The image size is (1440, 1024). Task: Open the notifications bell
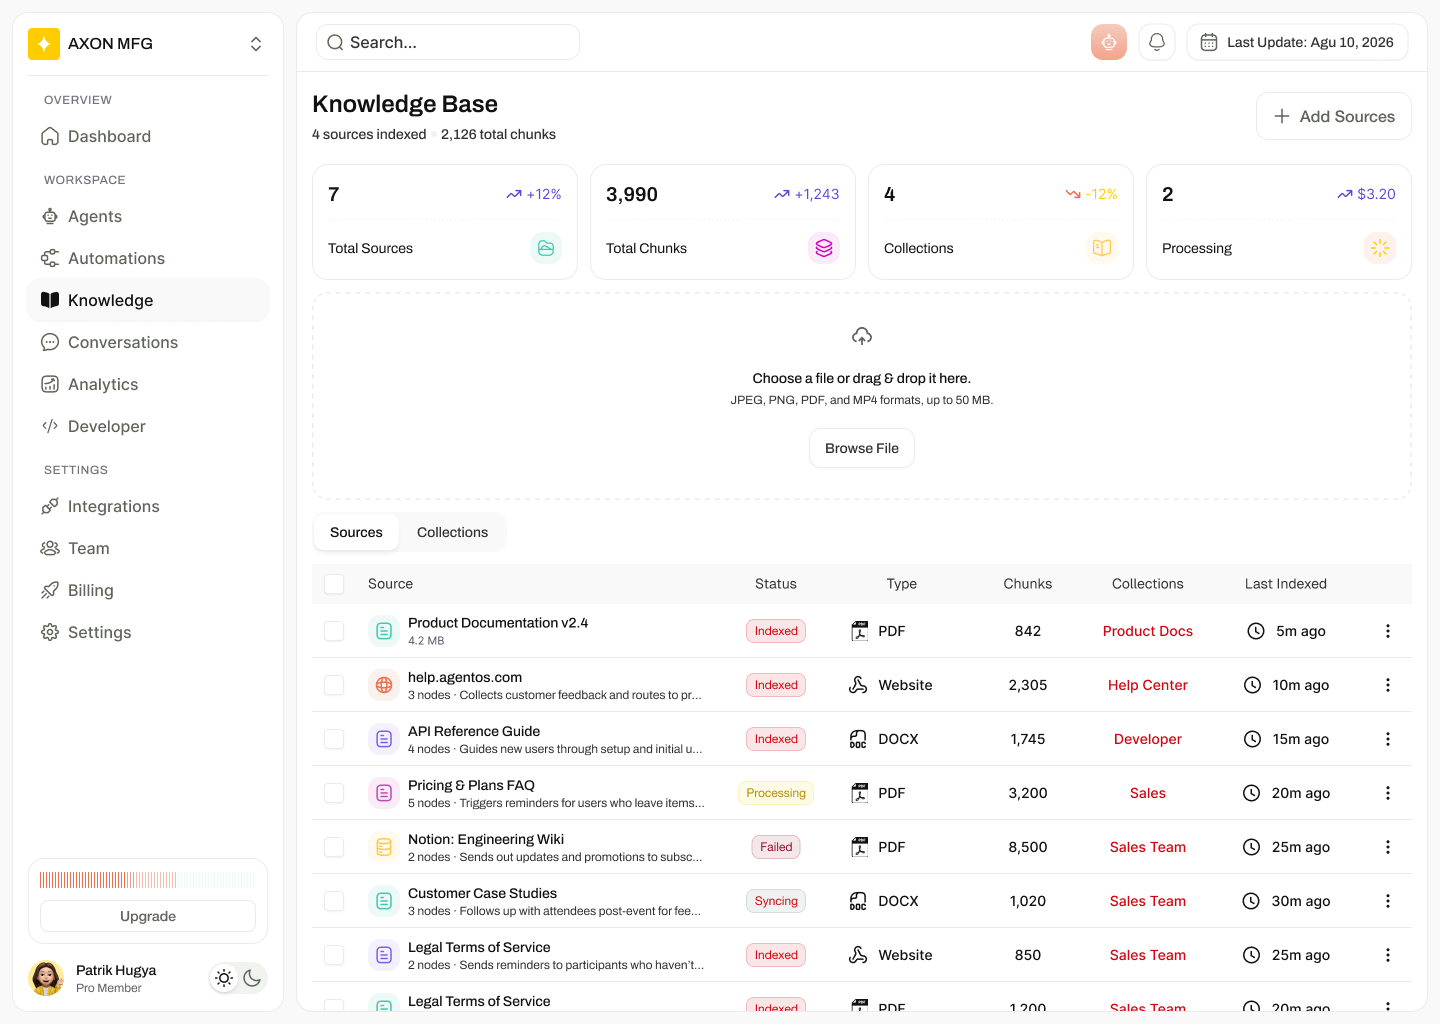pos(1157,42)
